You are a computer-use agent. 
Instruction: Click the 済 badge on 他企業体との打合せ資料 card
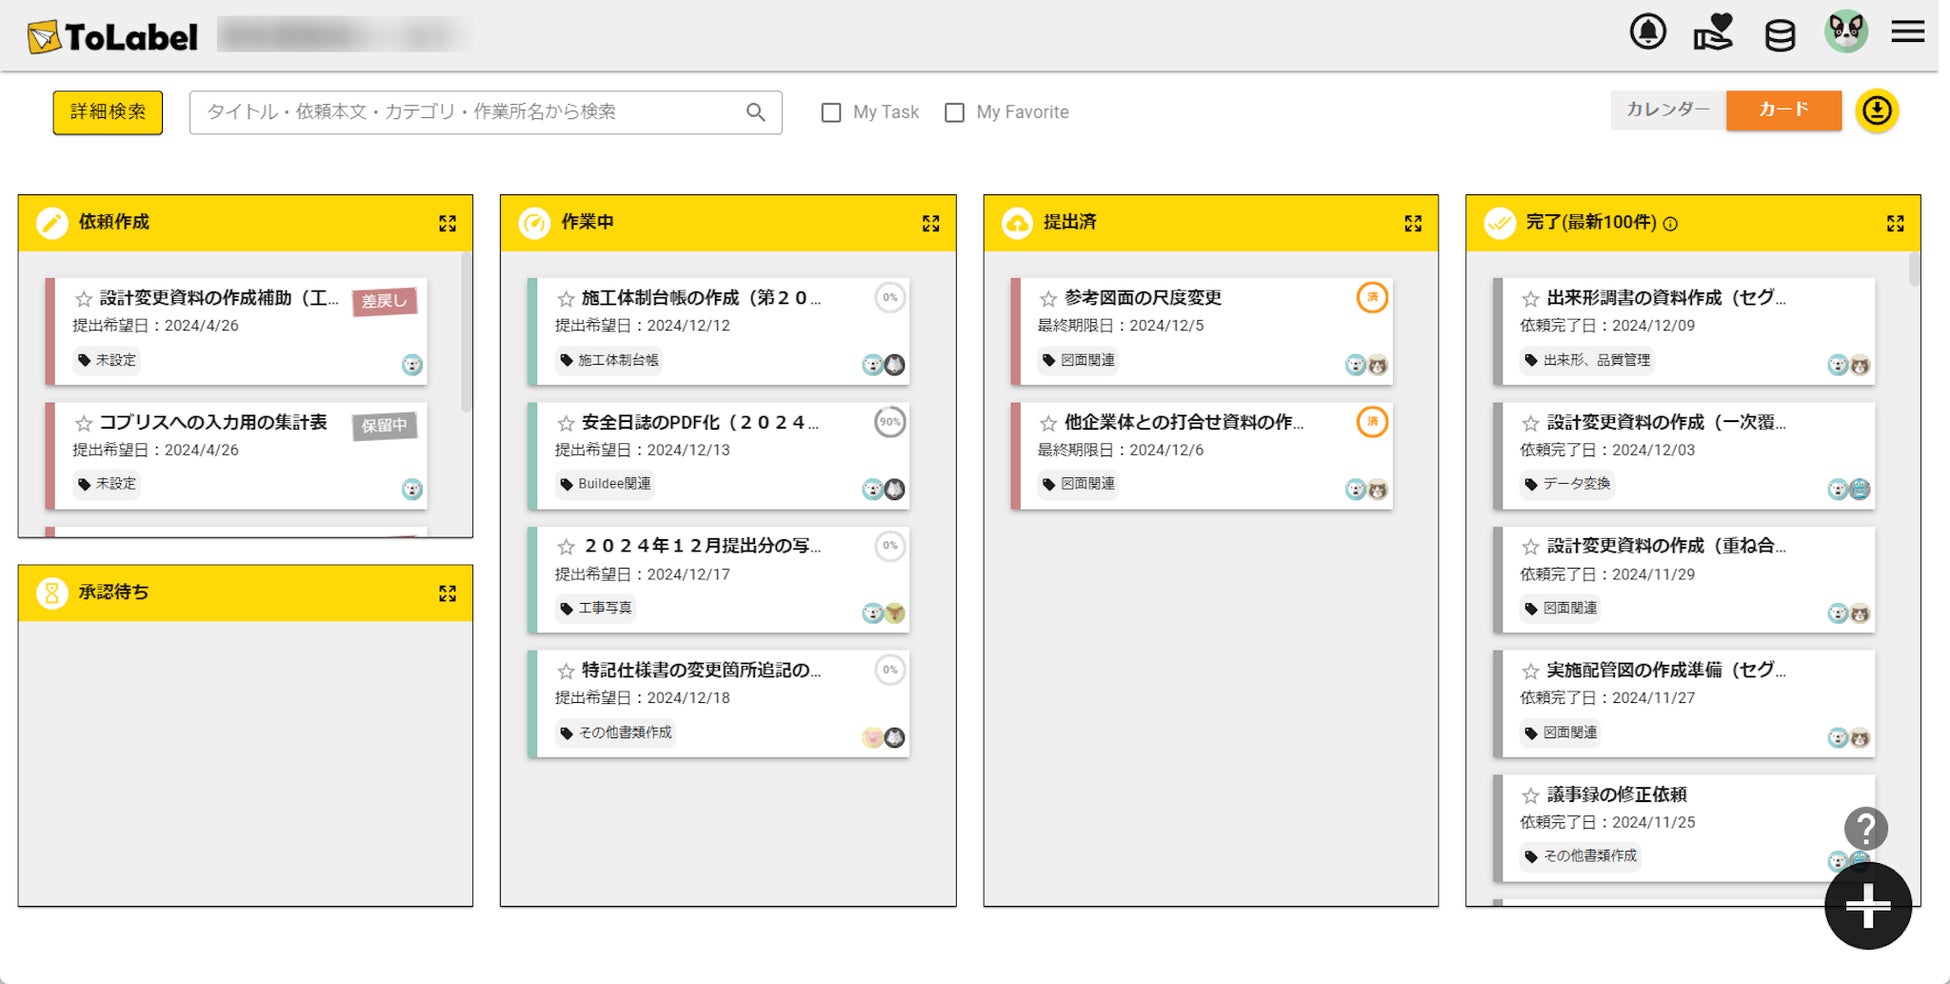(1372, 422)
